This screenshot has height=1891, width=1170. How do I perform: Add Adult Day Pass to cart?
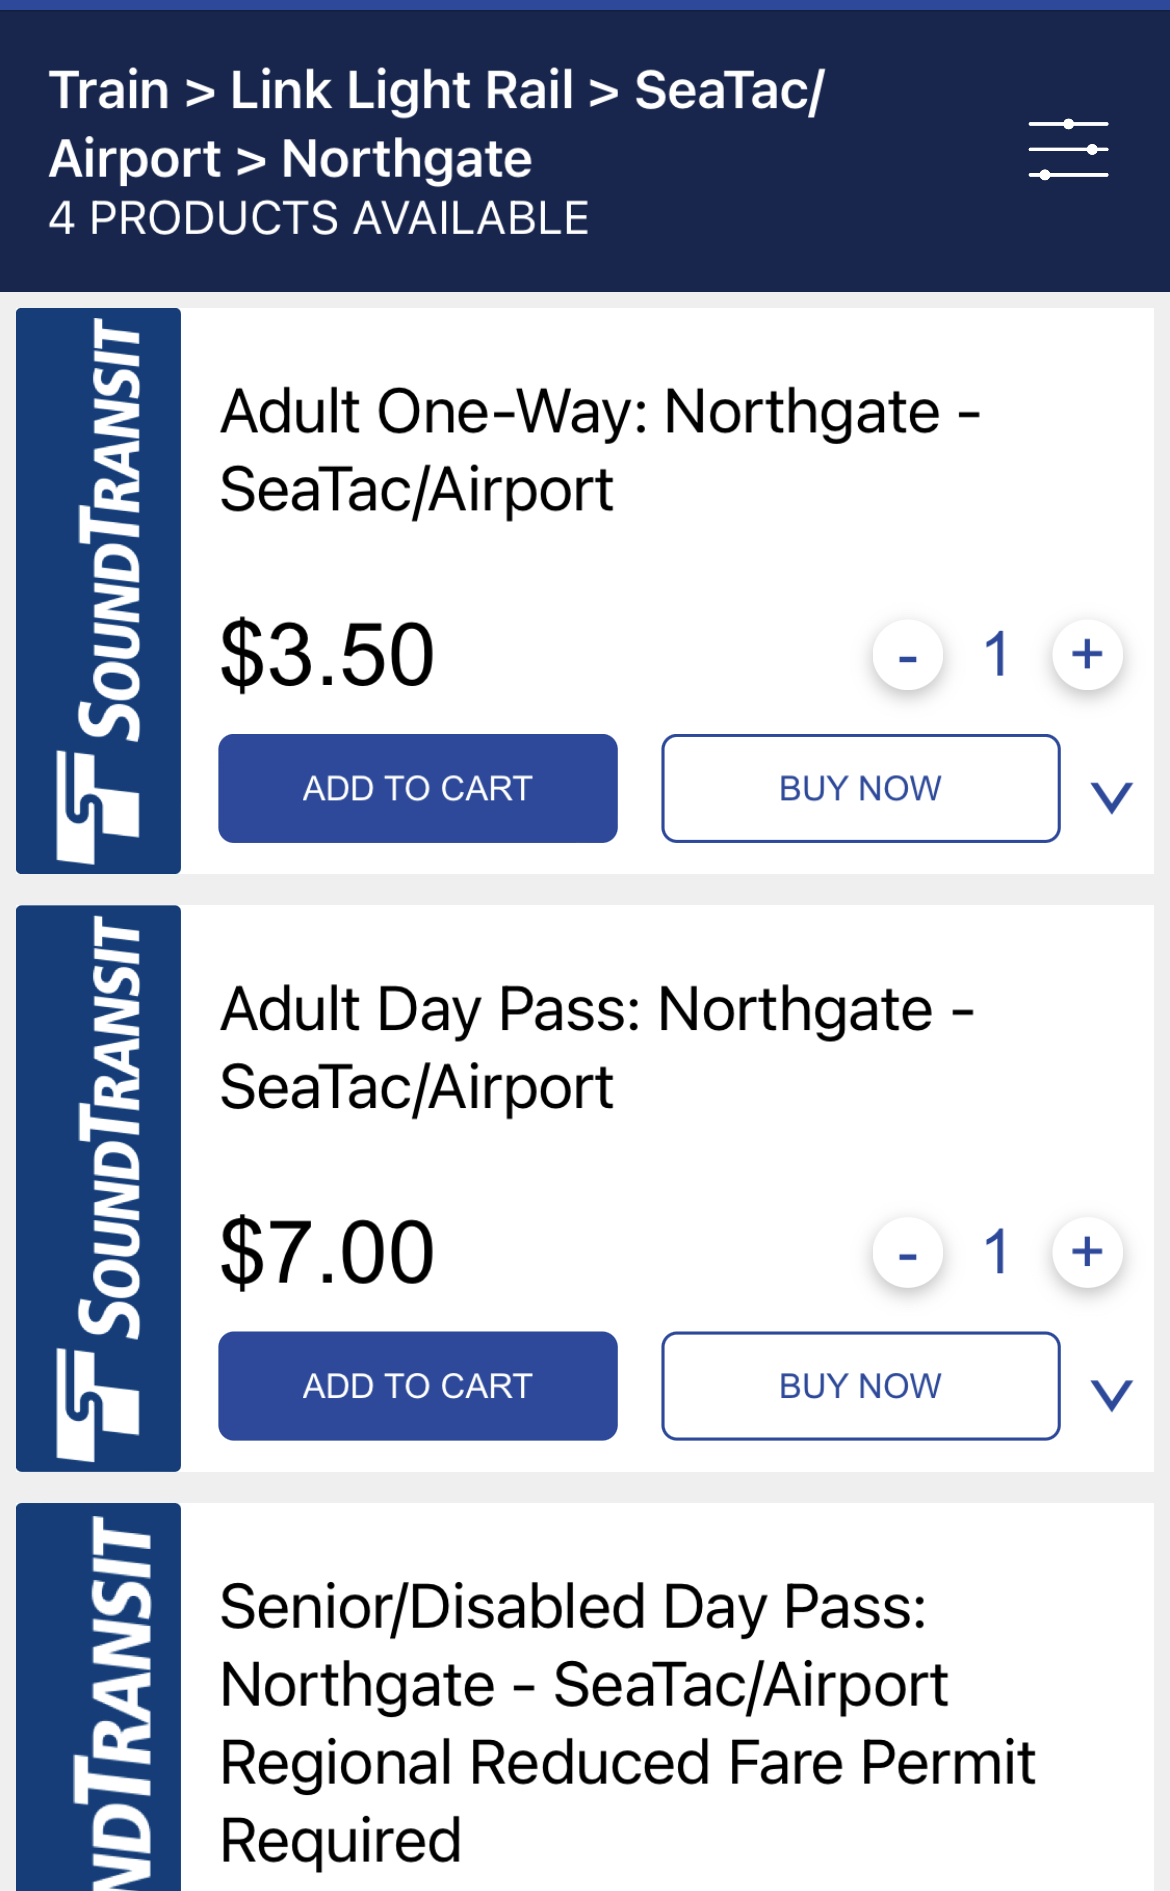tap(418, 1386)
